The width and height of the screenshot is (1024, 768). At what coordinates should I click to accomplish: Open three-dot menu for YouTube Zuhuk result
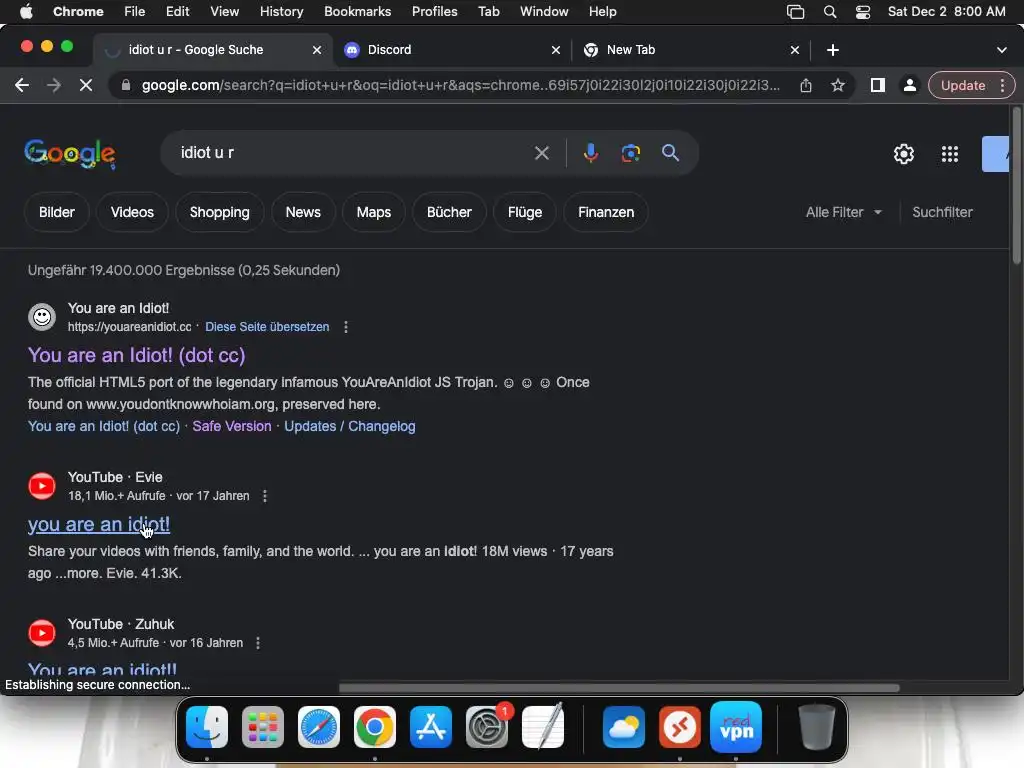tap(258, 643)
